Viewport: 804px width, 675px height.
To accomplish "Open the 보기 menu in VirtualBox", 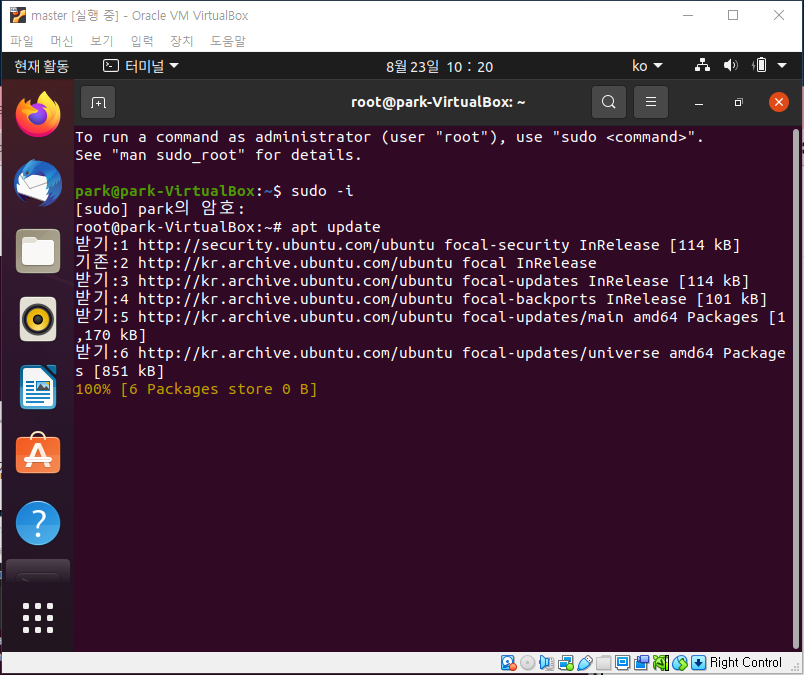I will 102,41.
